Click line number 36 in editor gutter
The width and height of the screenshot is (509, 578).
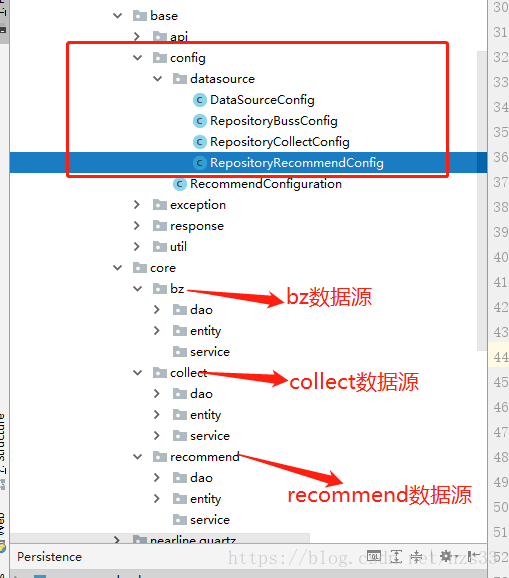pos(501,157)
